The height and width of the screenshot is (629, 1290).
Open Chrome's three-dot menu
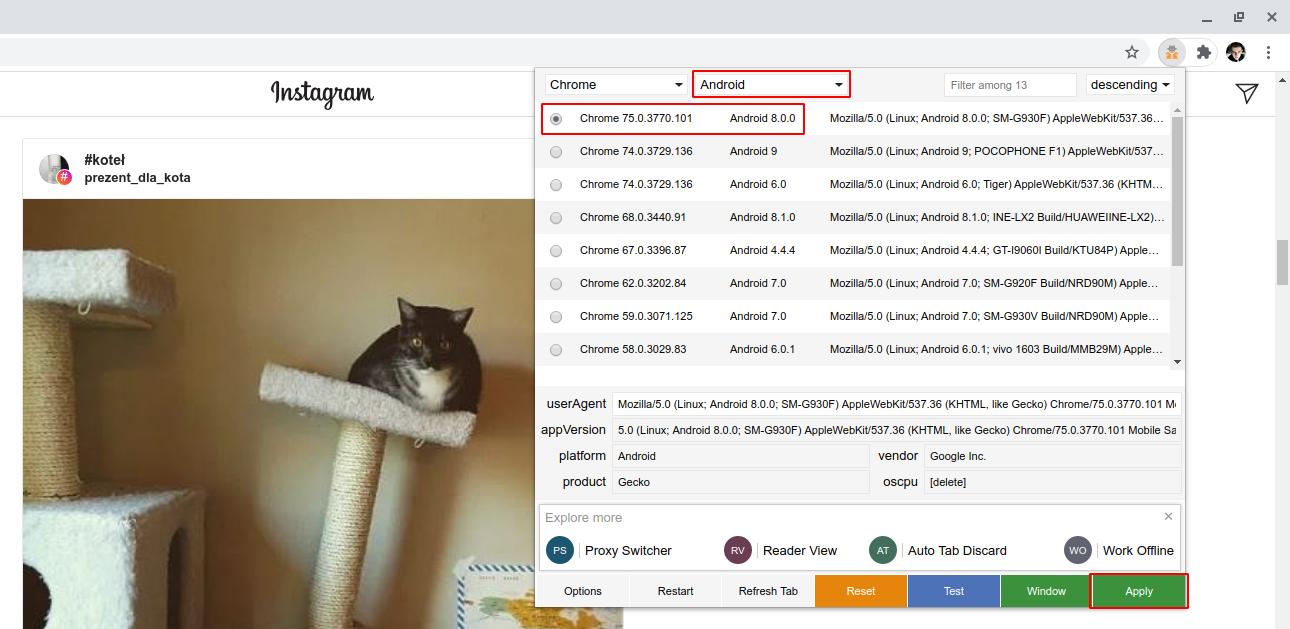(x=1268, y=52)
